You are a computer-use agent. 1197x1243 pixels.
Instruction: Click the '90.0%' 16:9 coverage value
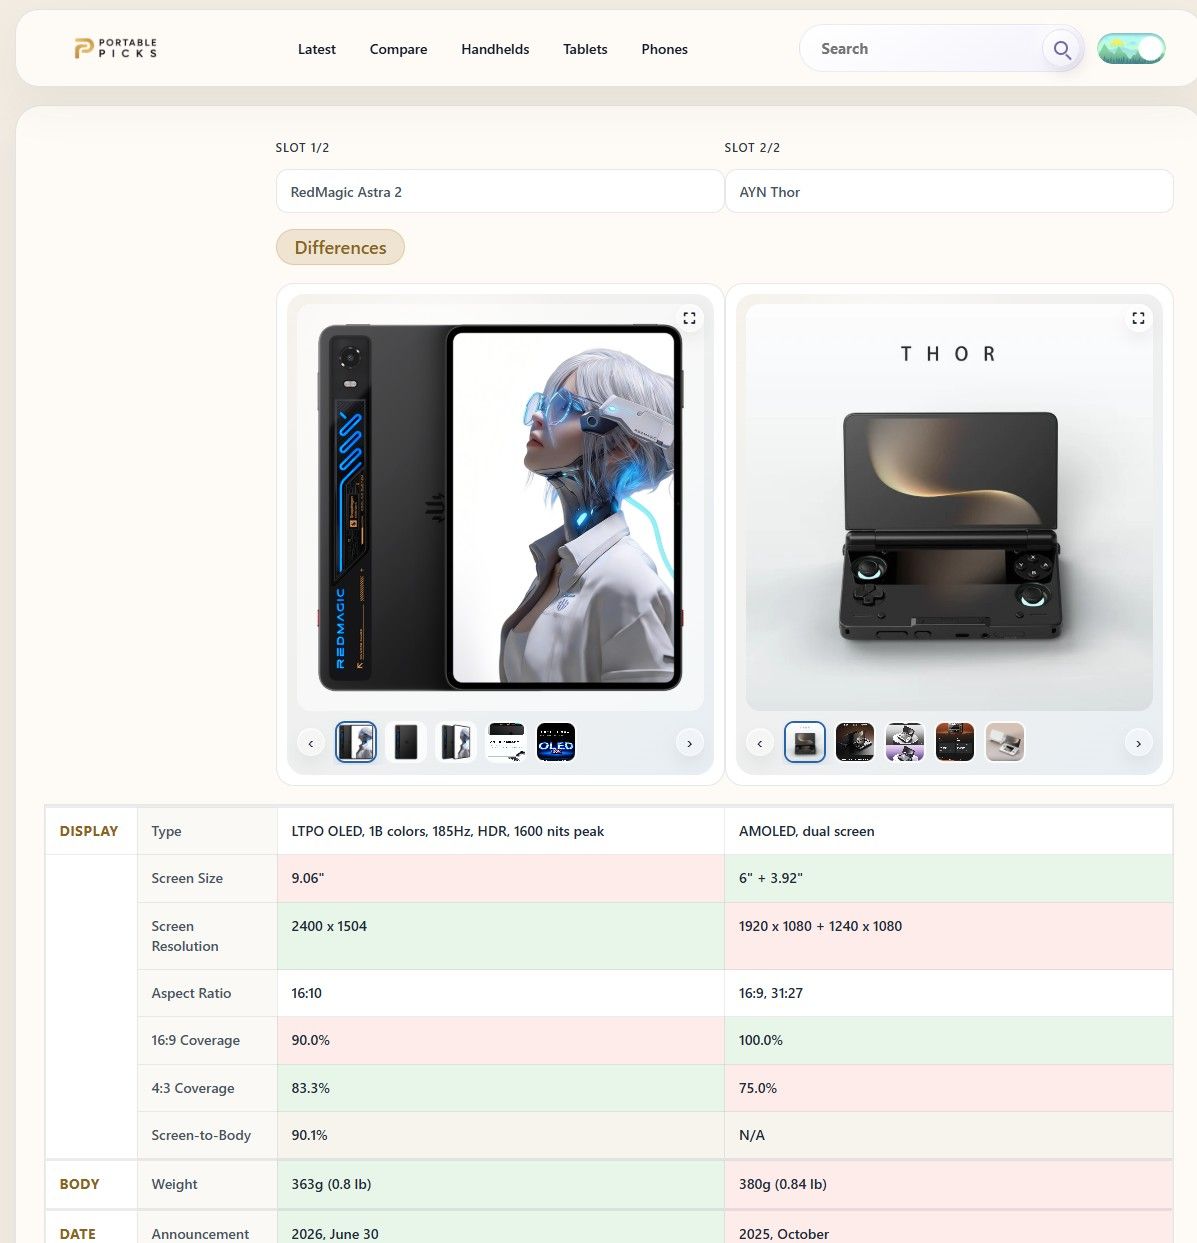coord(310,1040)
